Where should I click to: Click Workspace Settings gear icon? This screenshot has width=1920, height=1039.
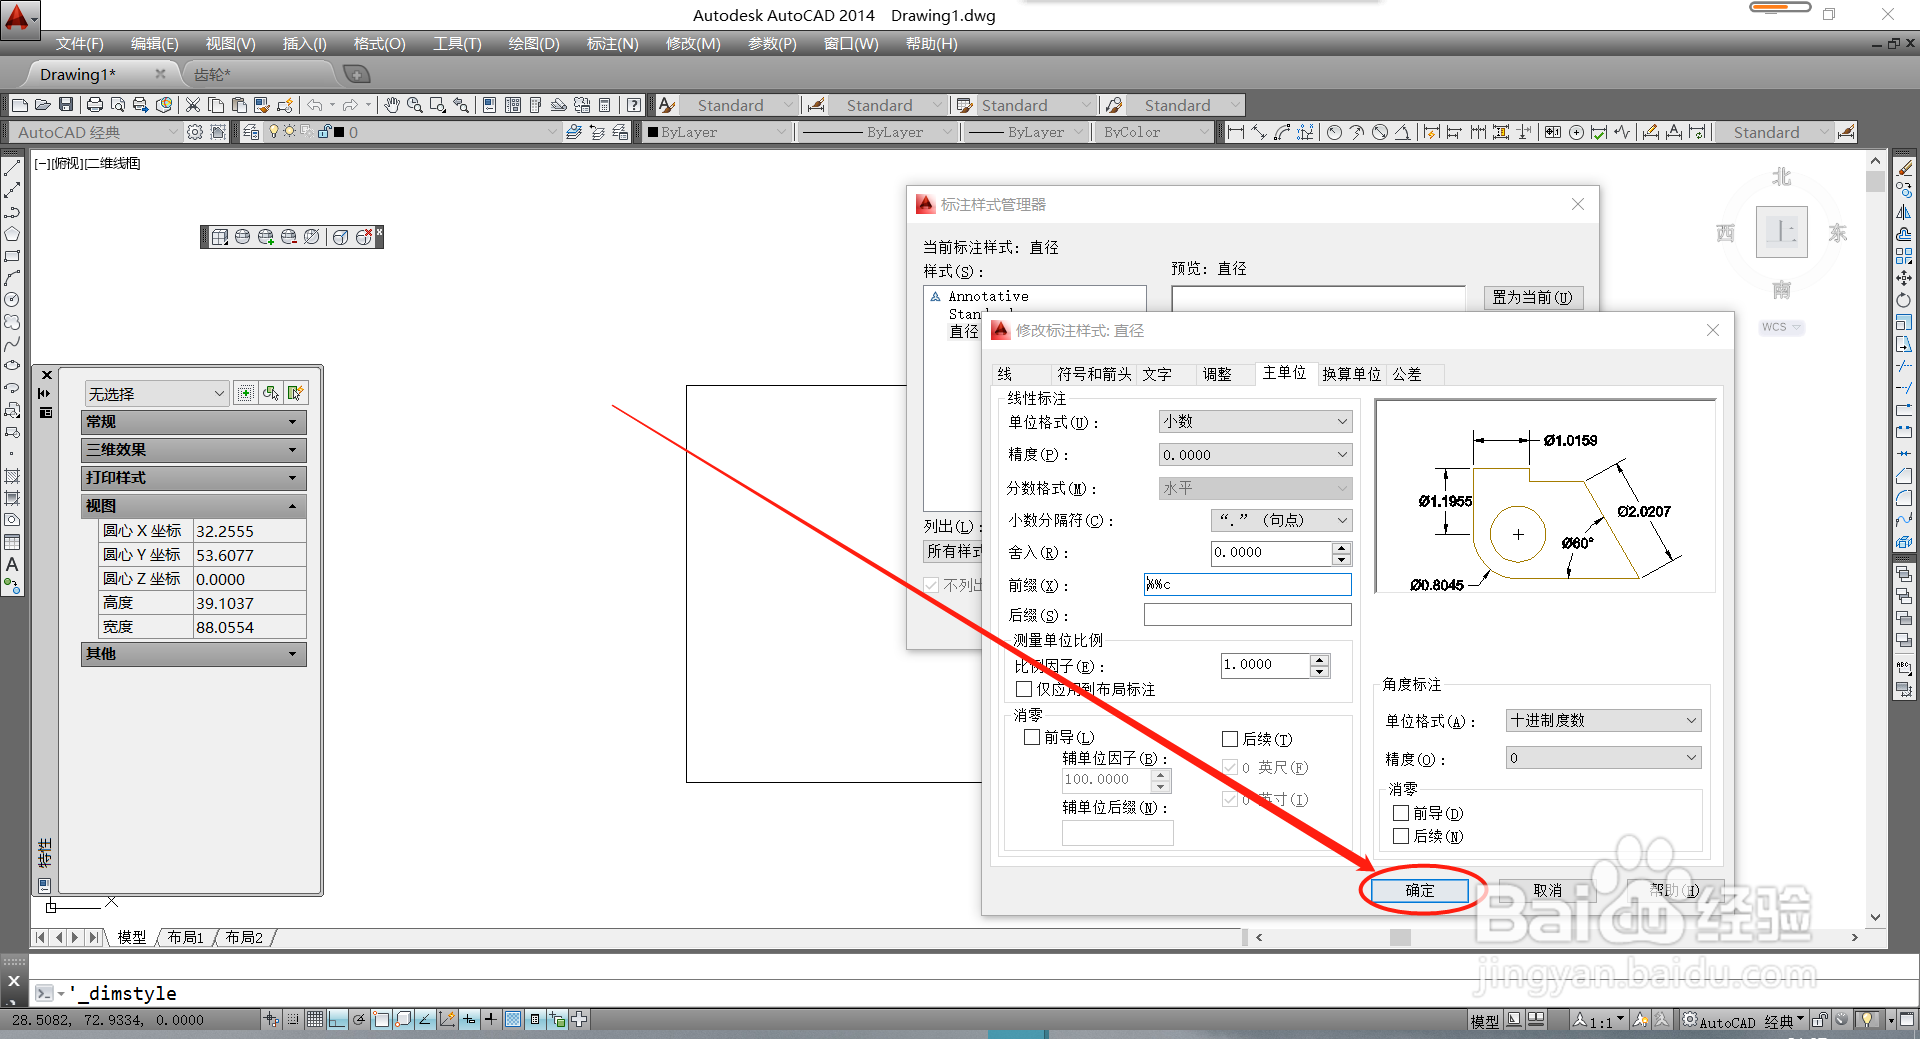[x=195, y=132]
